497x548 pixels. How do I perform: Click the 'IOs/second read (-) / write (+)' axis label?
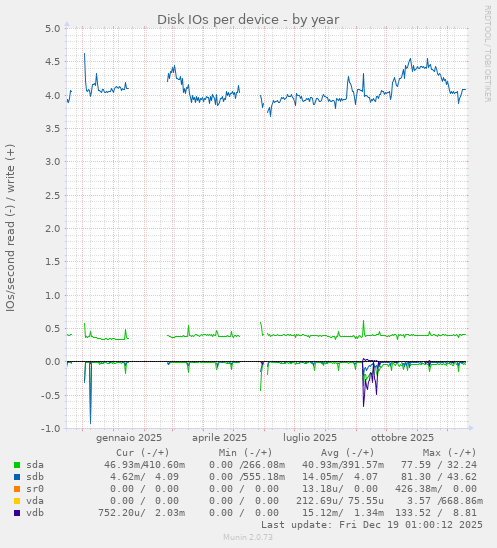click(x=10, y=228)
